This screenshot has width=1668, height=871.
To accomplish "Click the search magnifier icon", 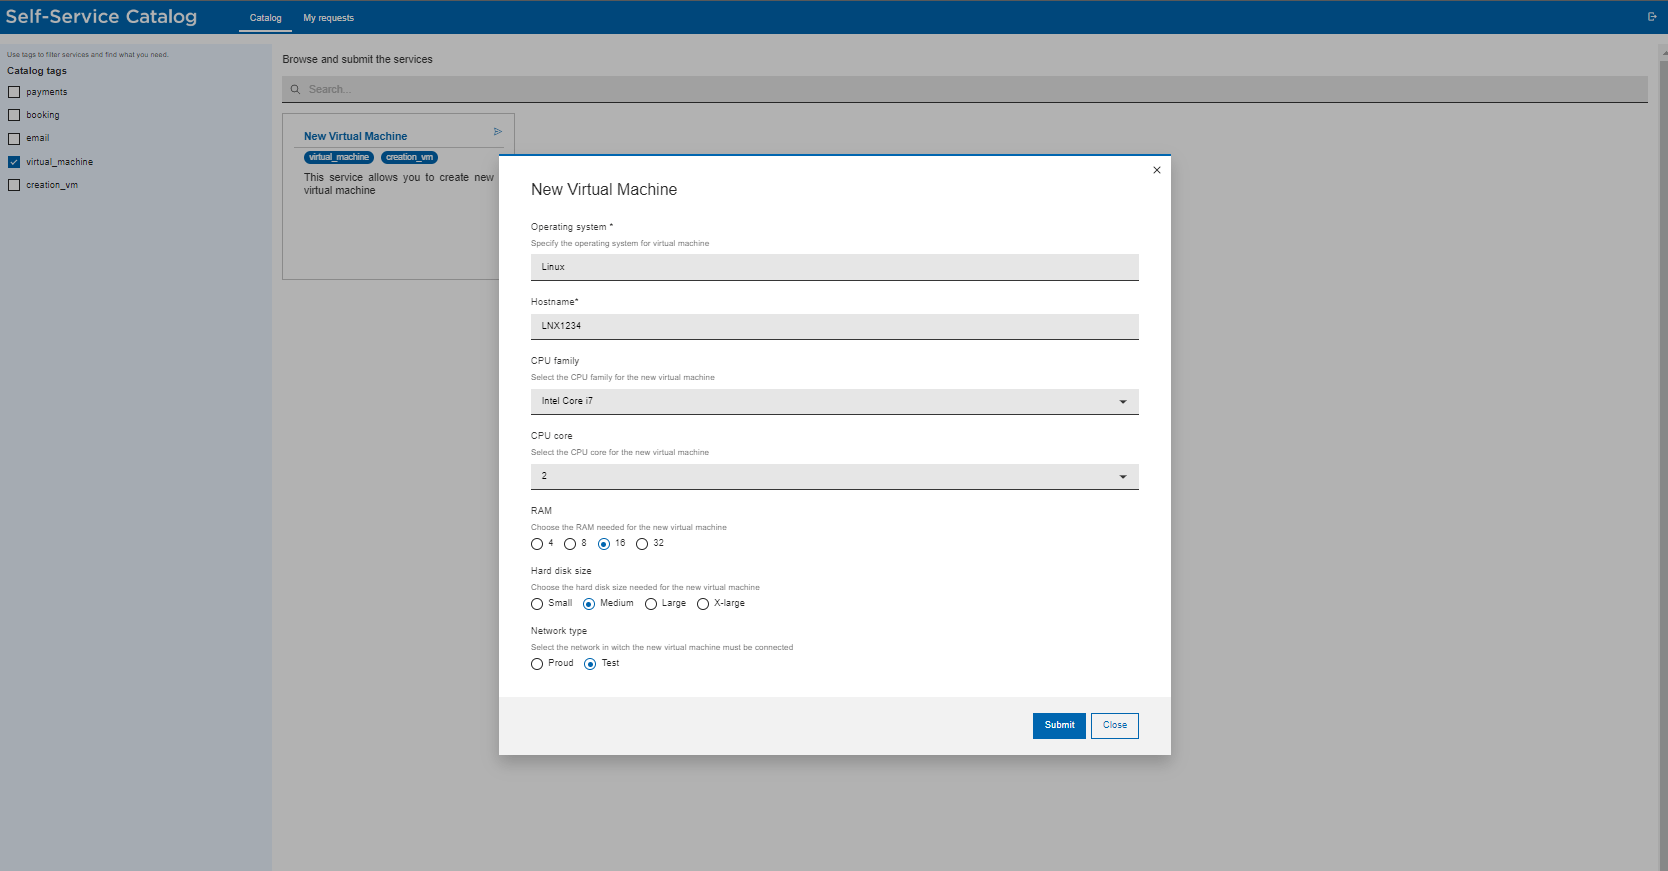I will (295, 90).
